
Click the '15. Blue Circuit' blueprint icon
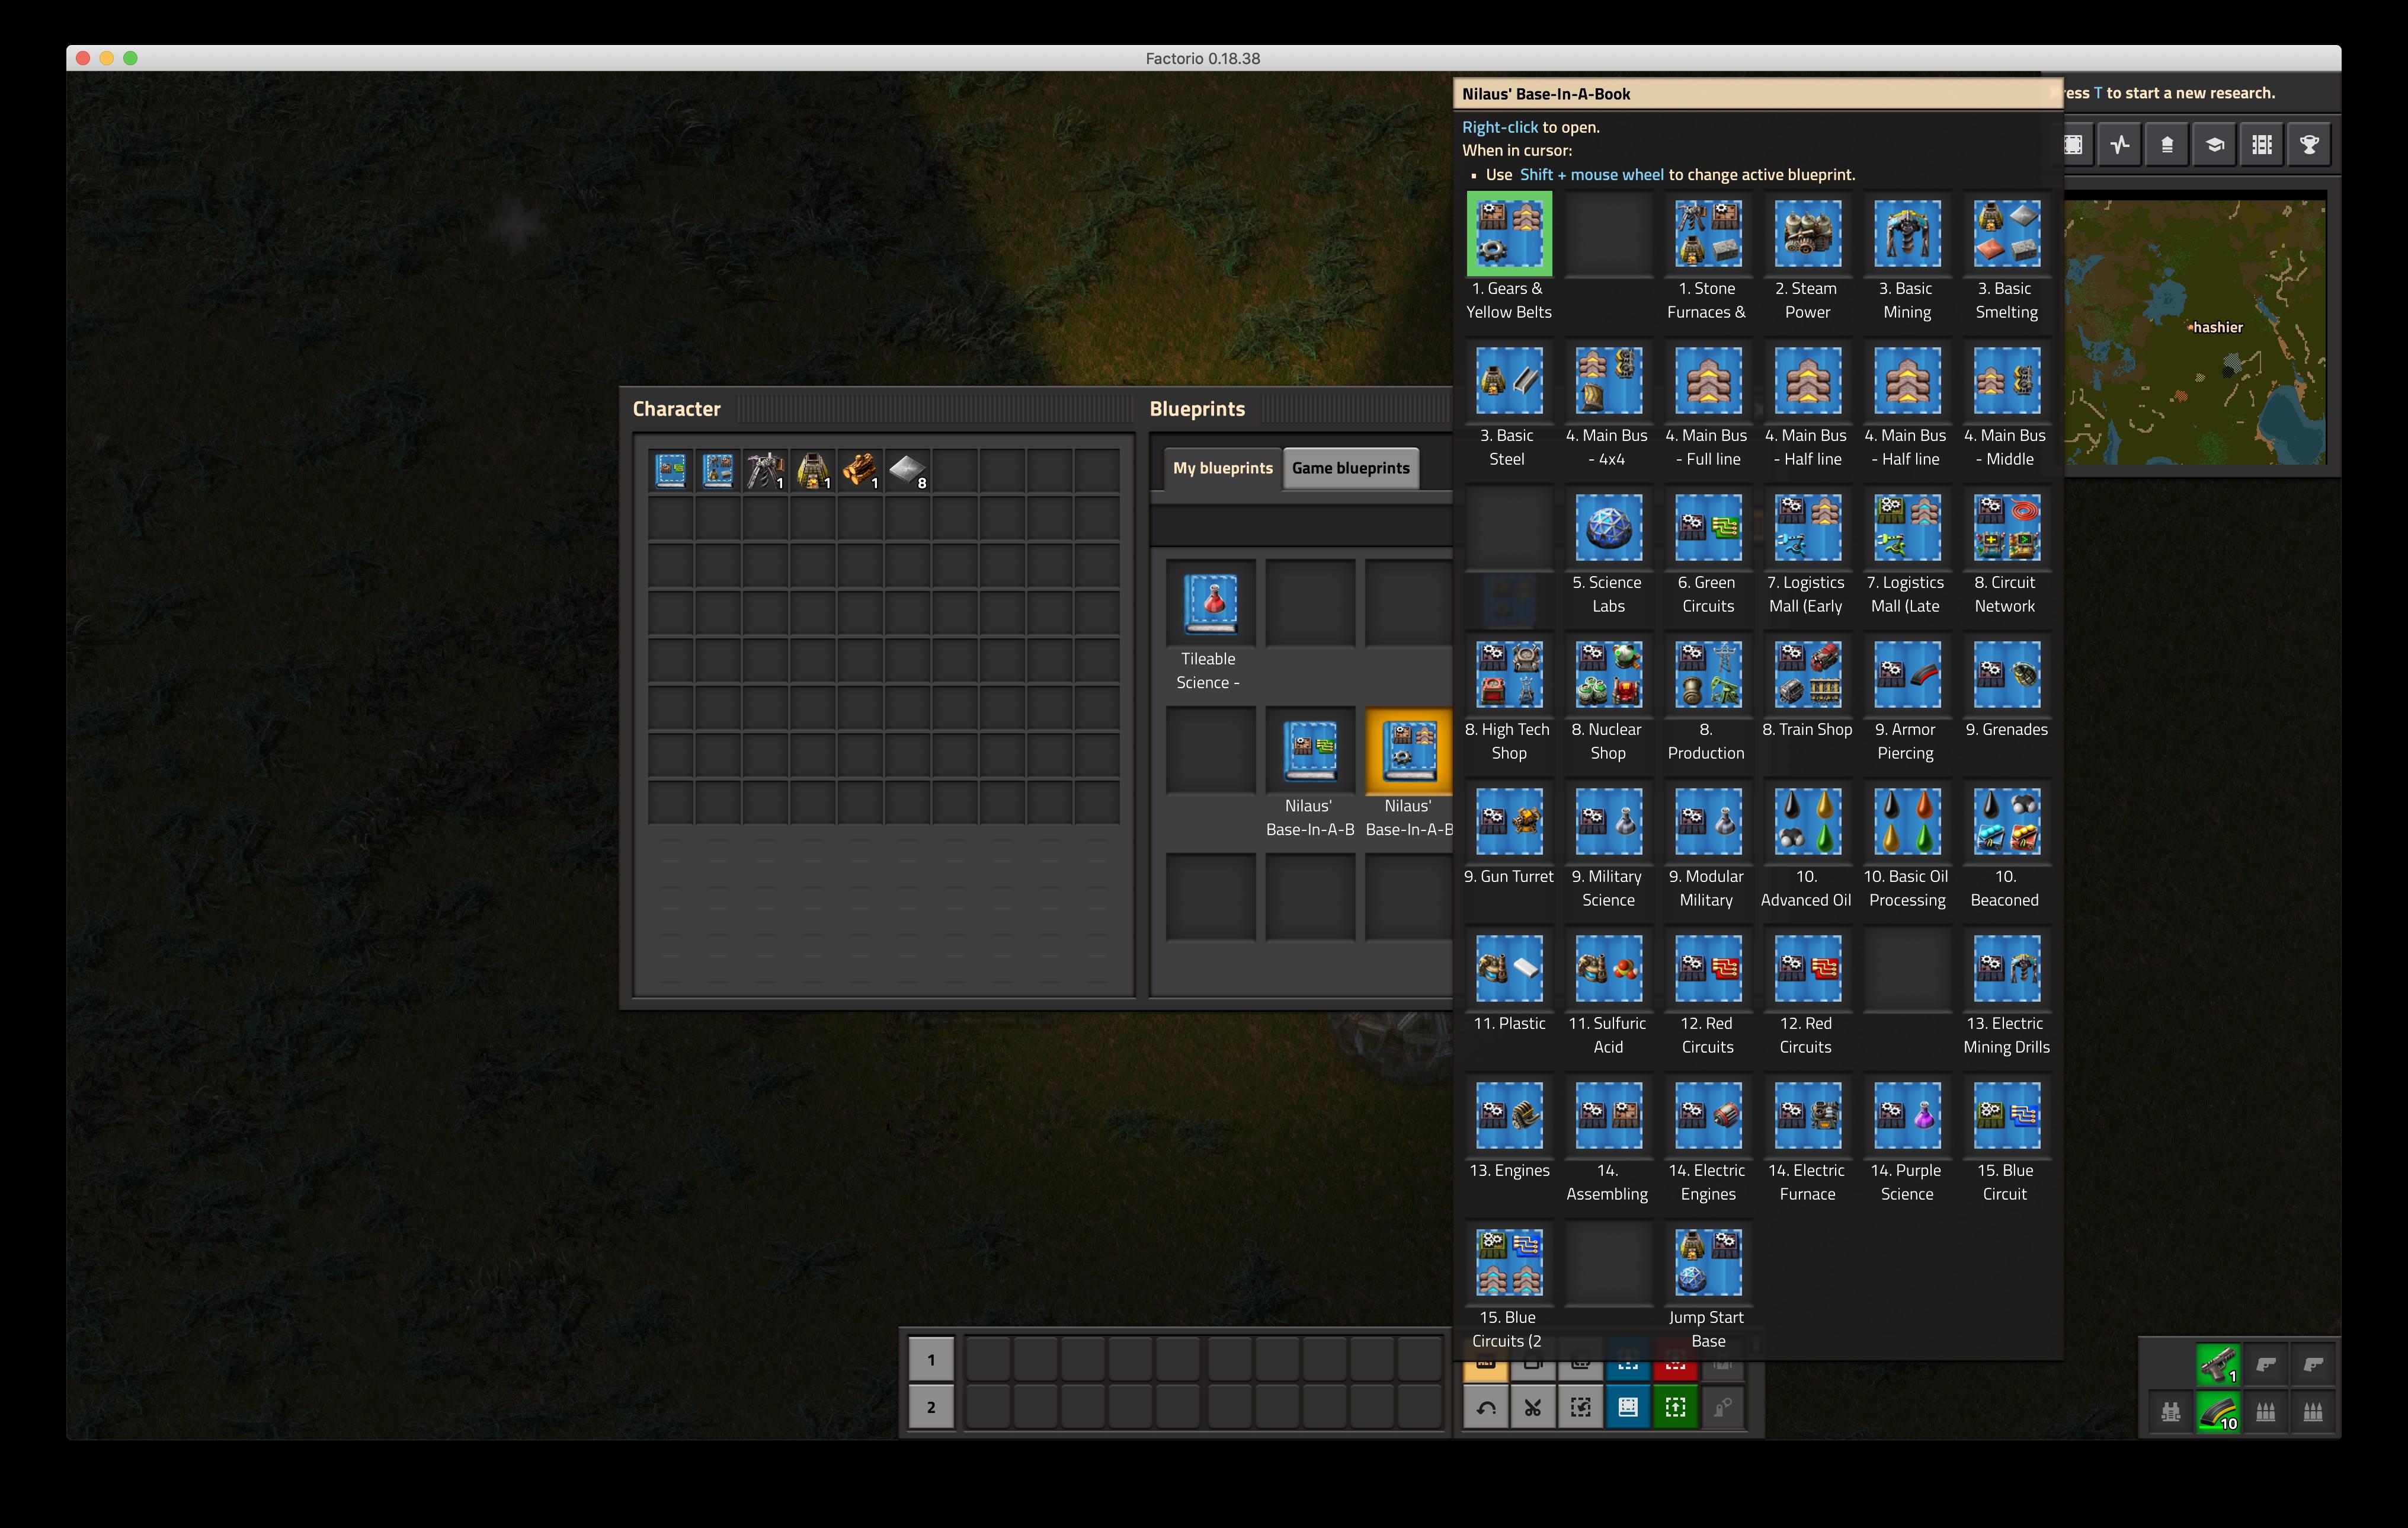2006,1116
